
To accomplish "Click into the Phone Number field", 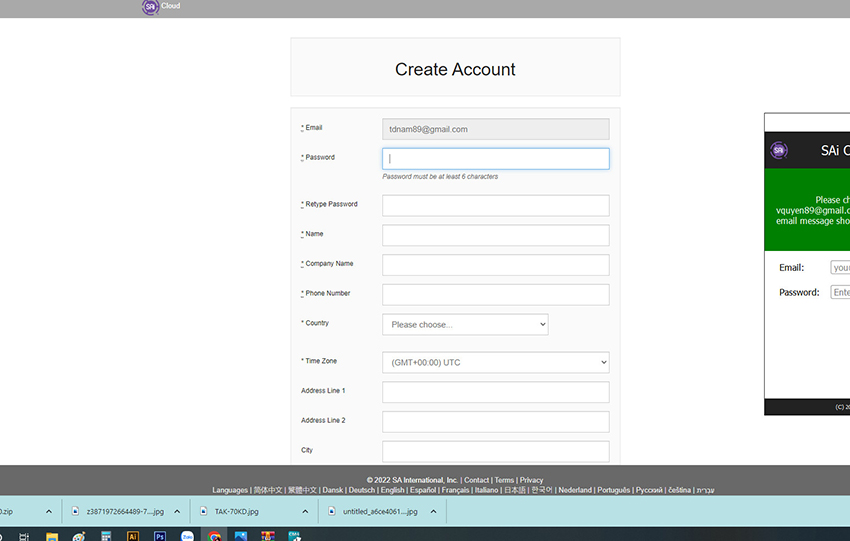I will [495, 294].
